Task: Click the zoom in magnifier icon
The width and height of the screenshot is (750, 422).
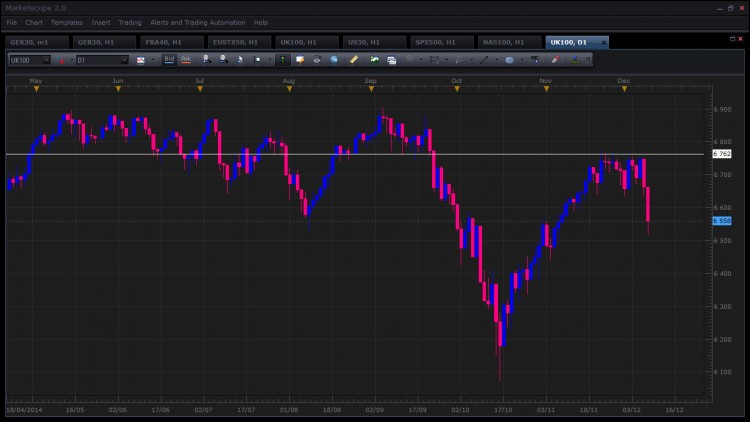Action: (206, 59)
